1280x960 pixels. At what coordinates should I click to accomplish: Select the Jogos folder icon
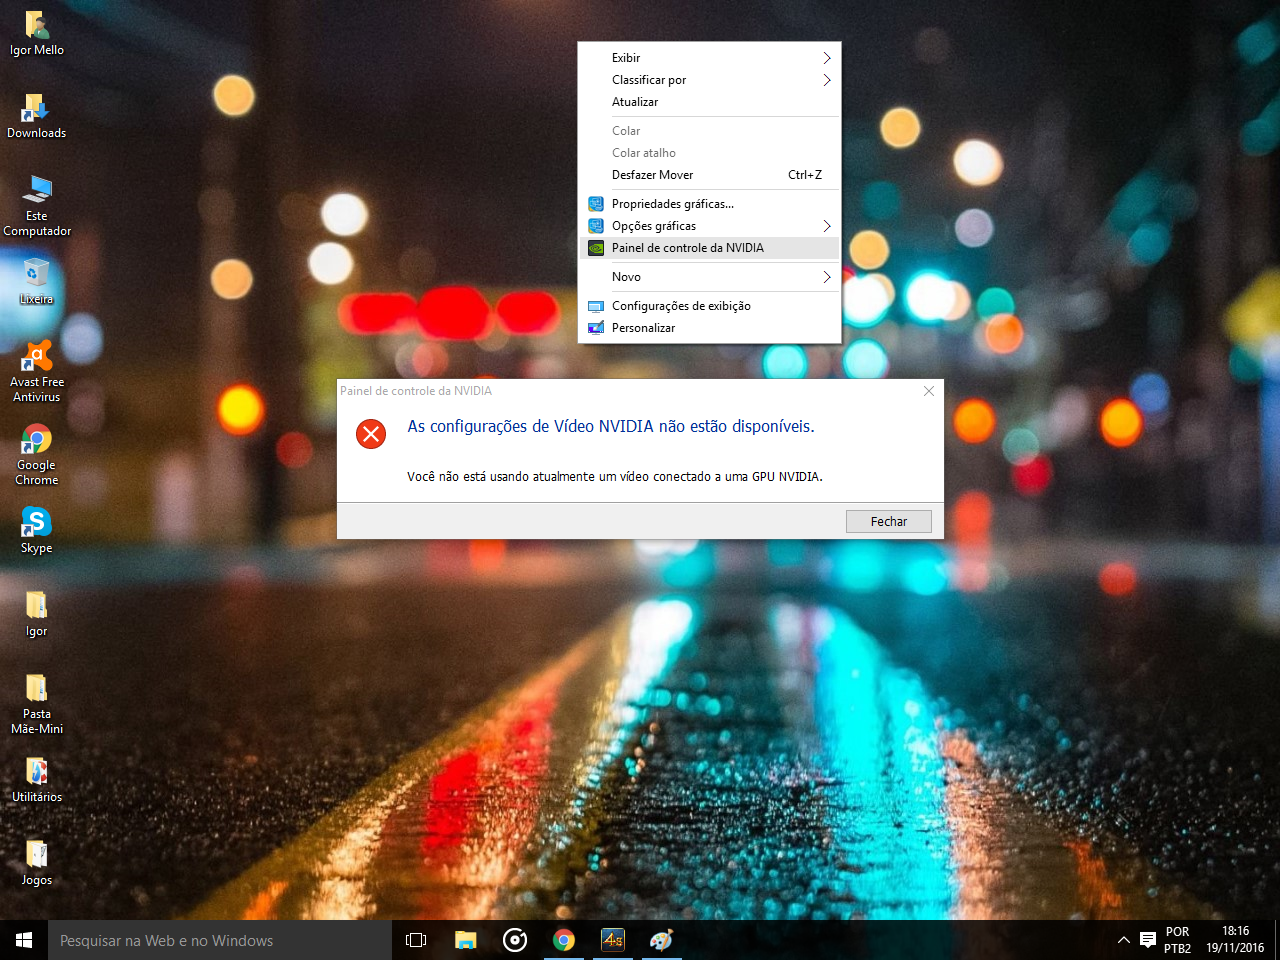click(37, 862)
